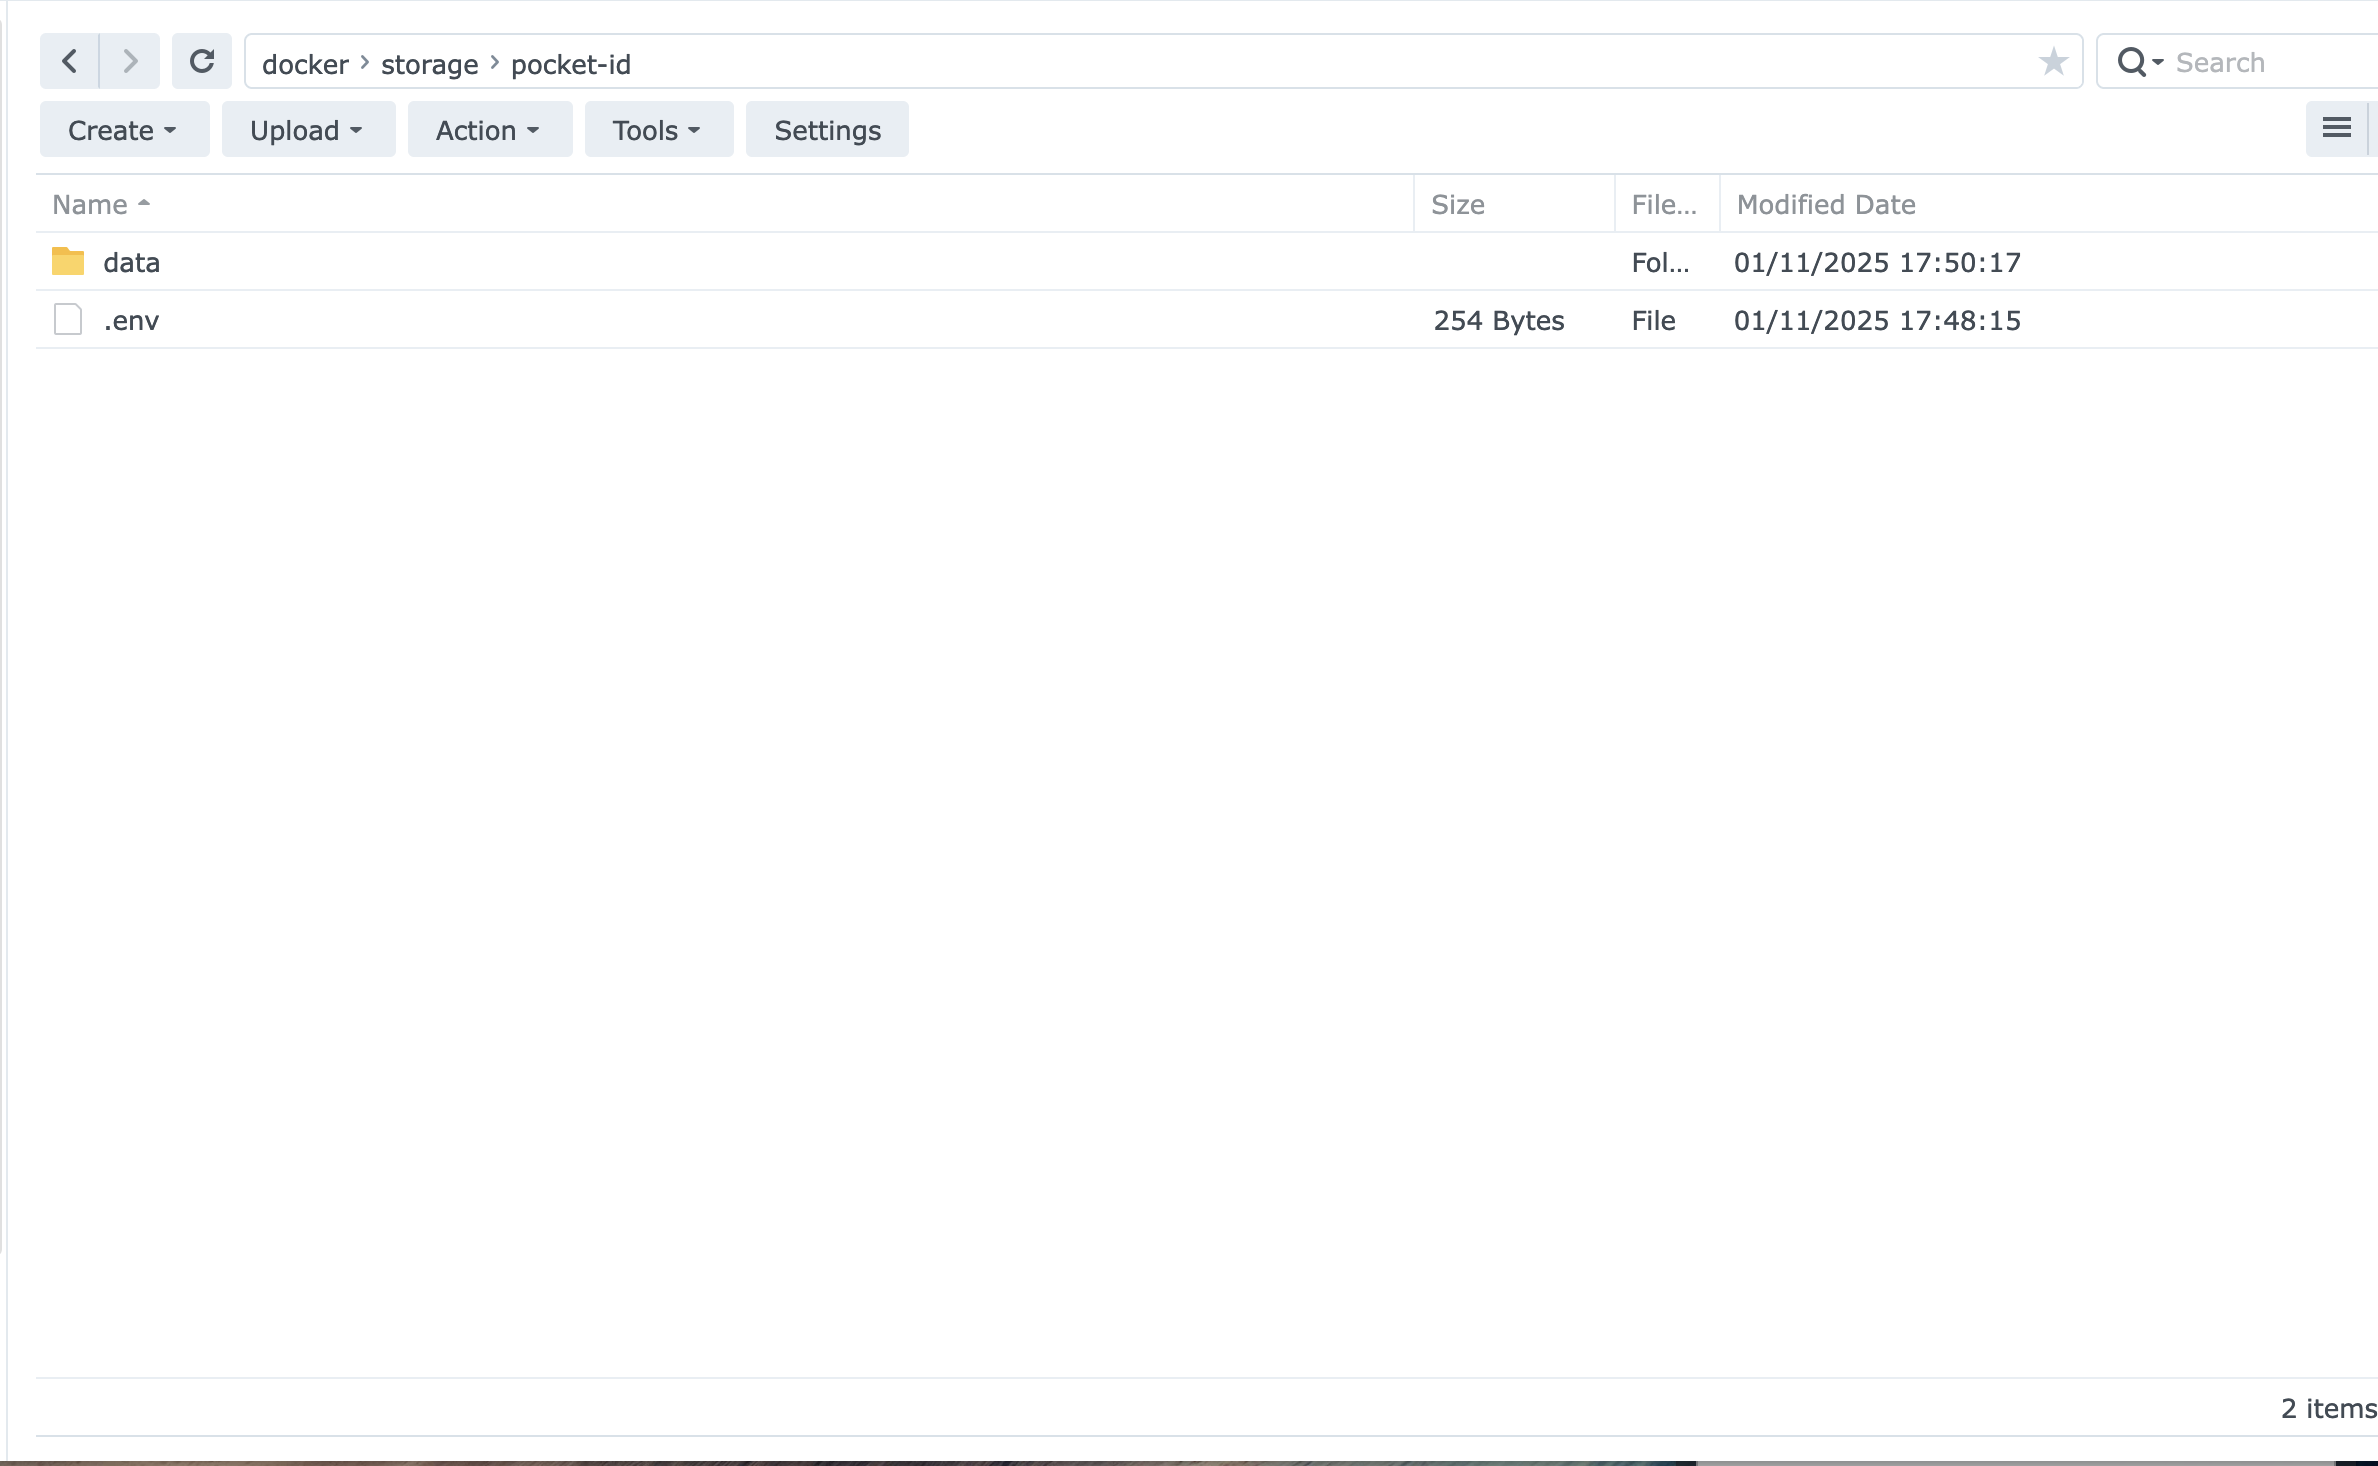2378x1466 pixels.
Task: Open the Settings button
Action: tap(827, 130)
